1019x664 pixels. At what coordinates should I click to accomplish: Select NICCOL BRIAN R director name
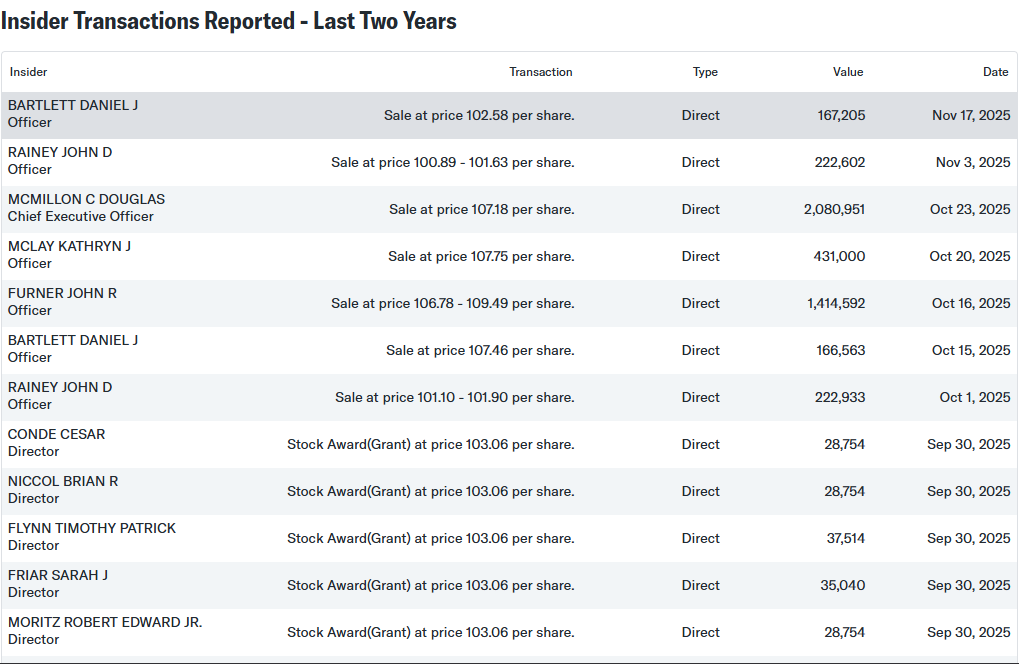coord(63,481)
